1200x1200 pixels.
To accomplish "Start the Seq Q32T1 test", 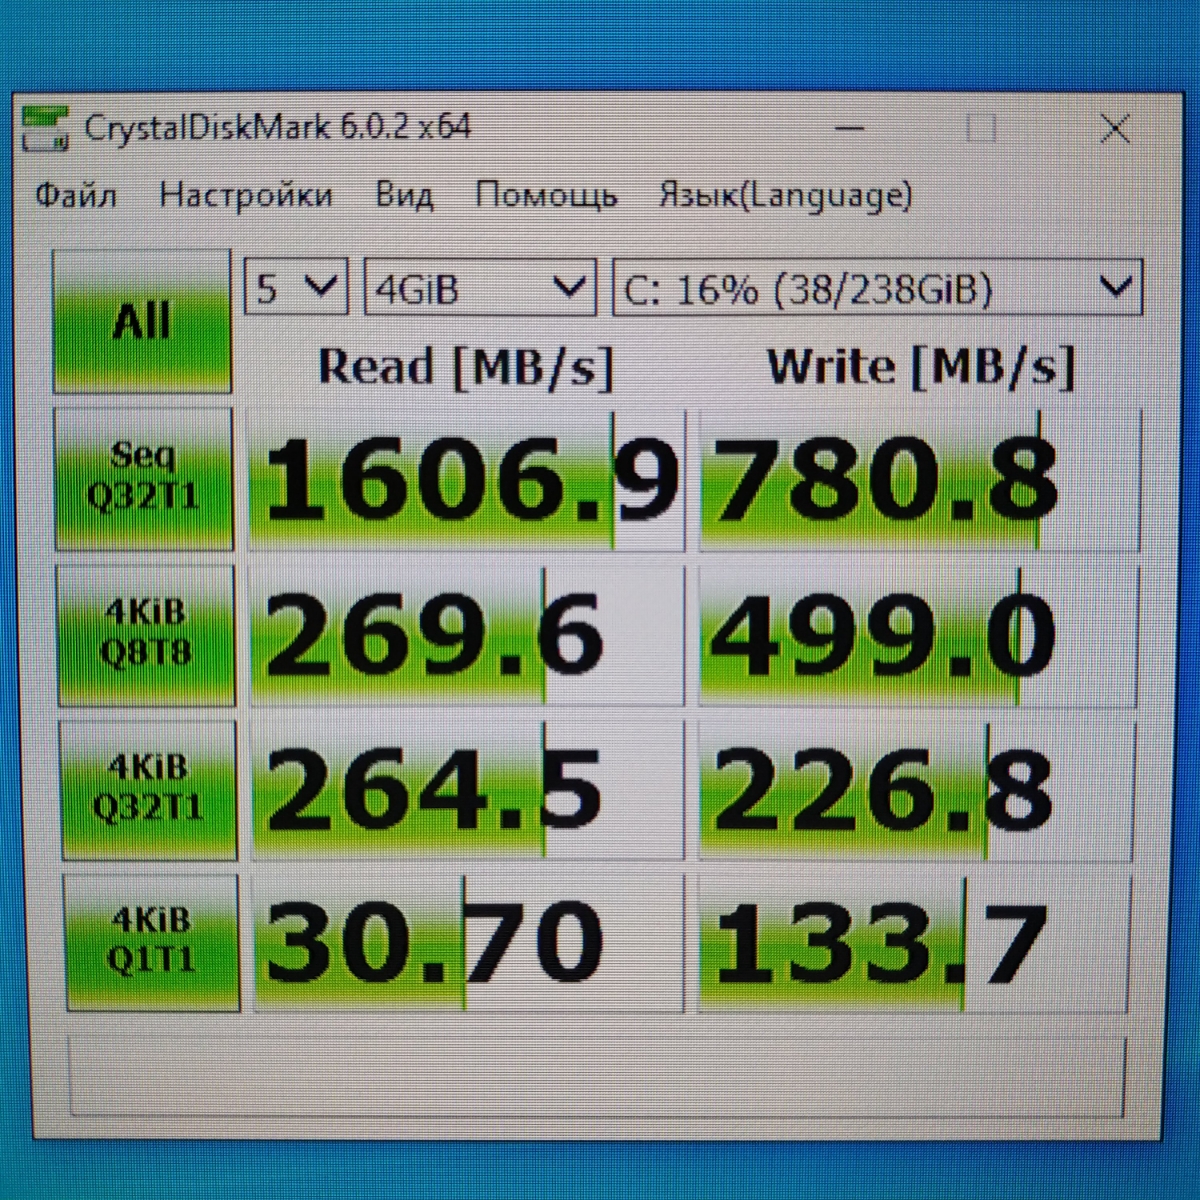I will [144, 478].
